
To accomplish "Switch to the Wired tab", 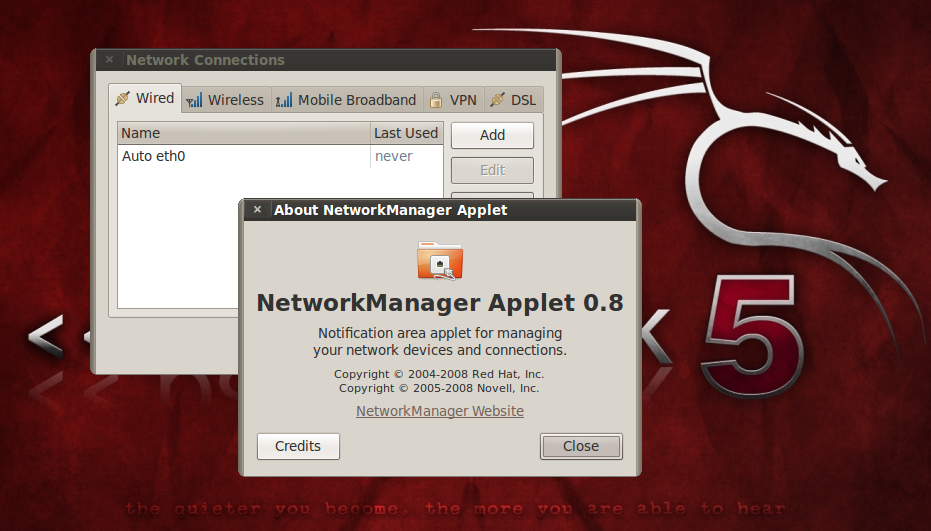I will [145, 98].
